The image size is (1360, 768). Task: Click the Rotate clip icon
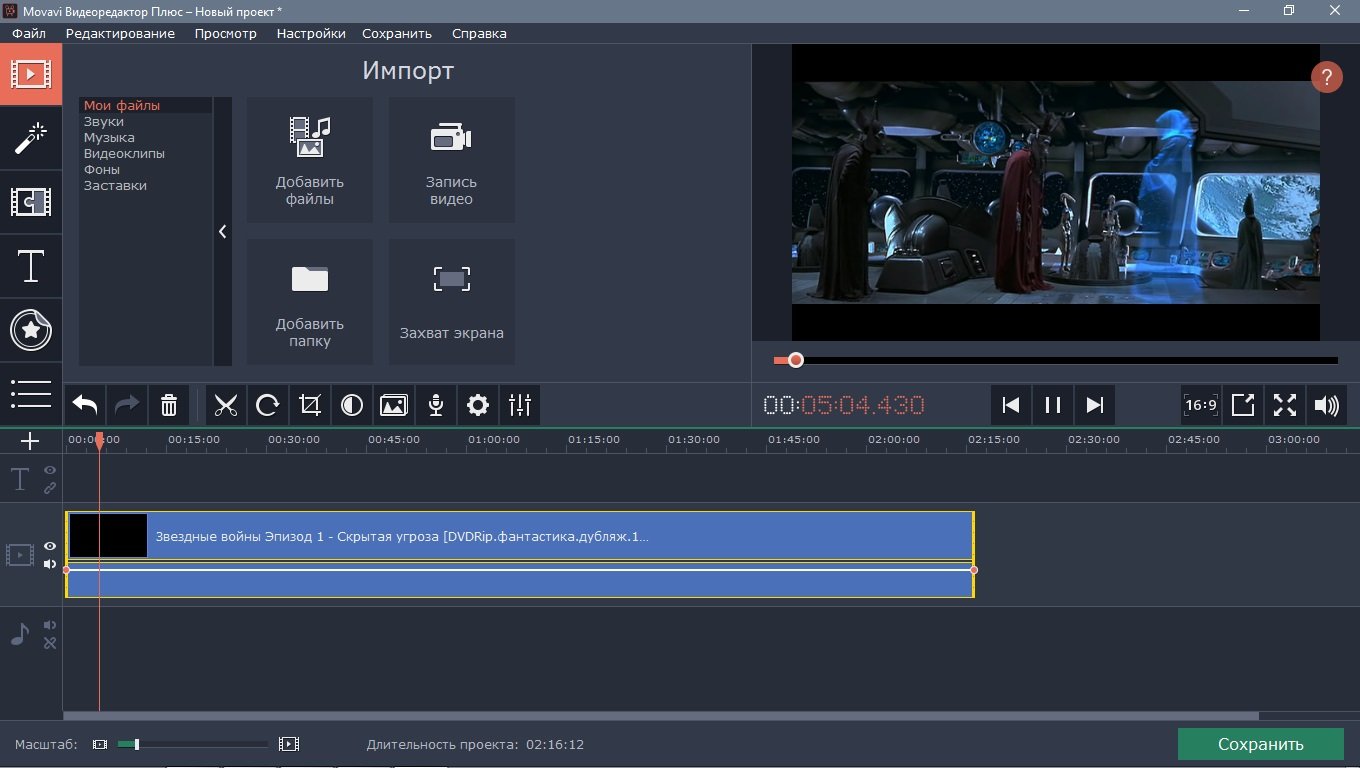(268, 405)
